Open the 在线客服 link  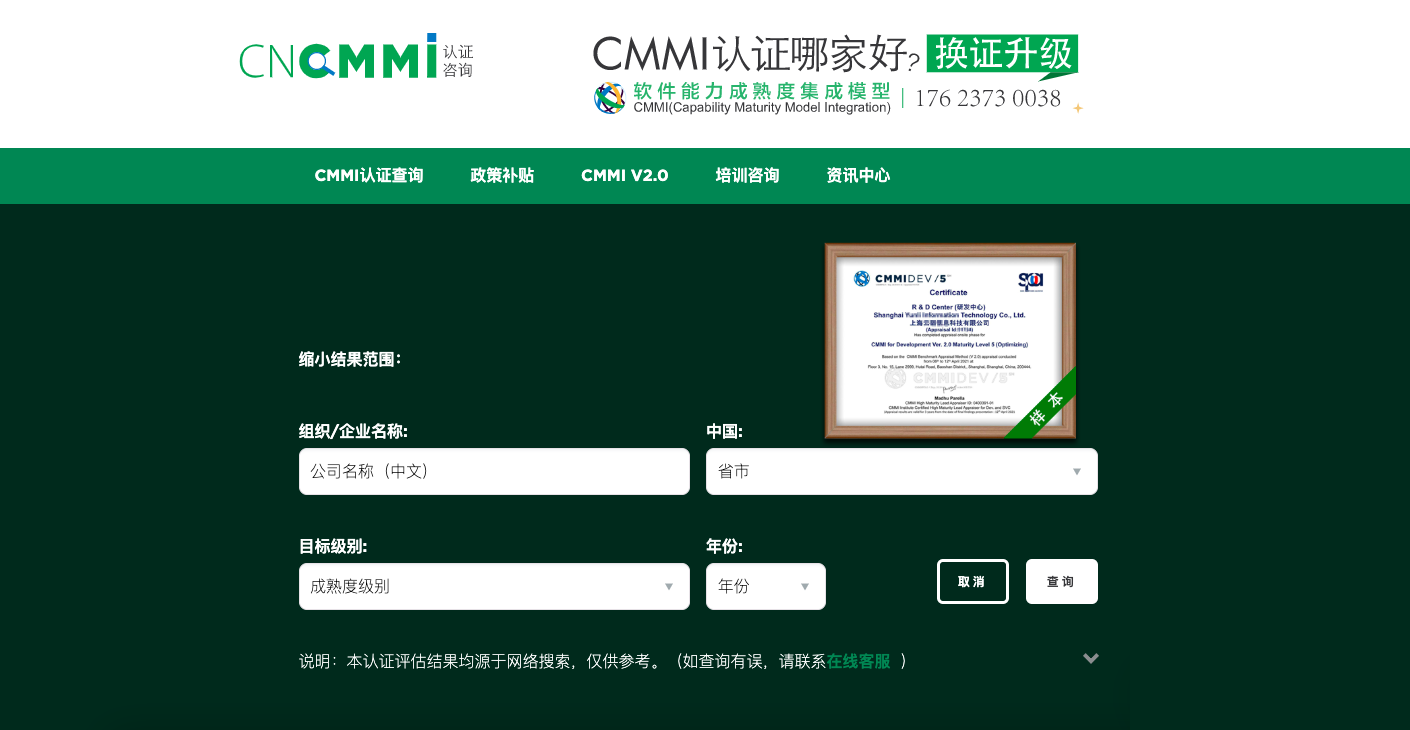coord(858,661)
